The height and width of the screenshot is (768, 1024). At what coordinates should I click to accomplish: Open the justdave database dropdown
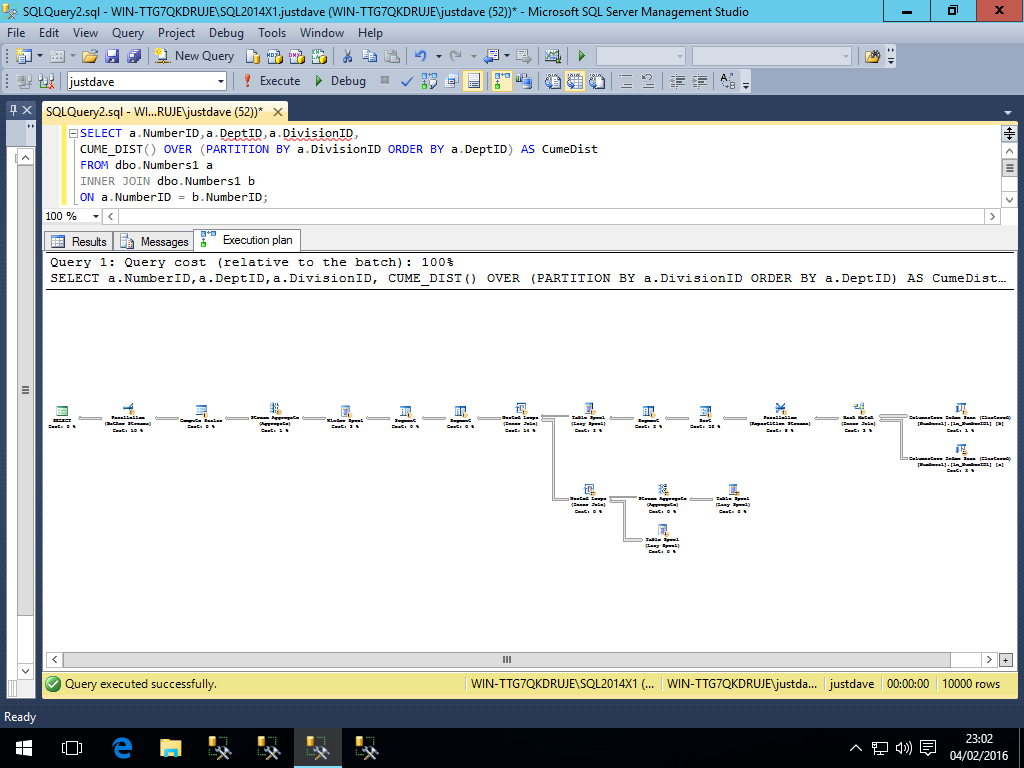(218, 81)
